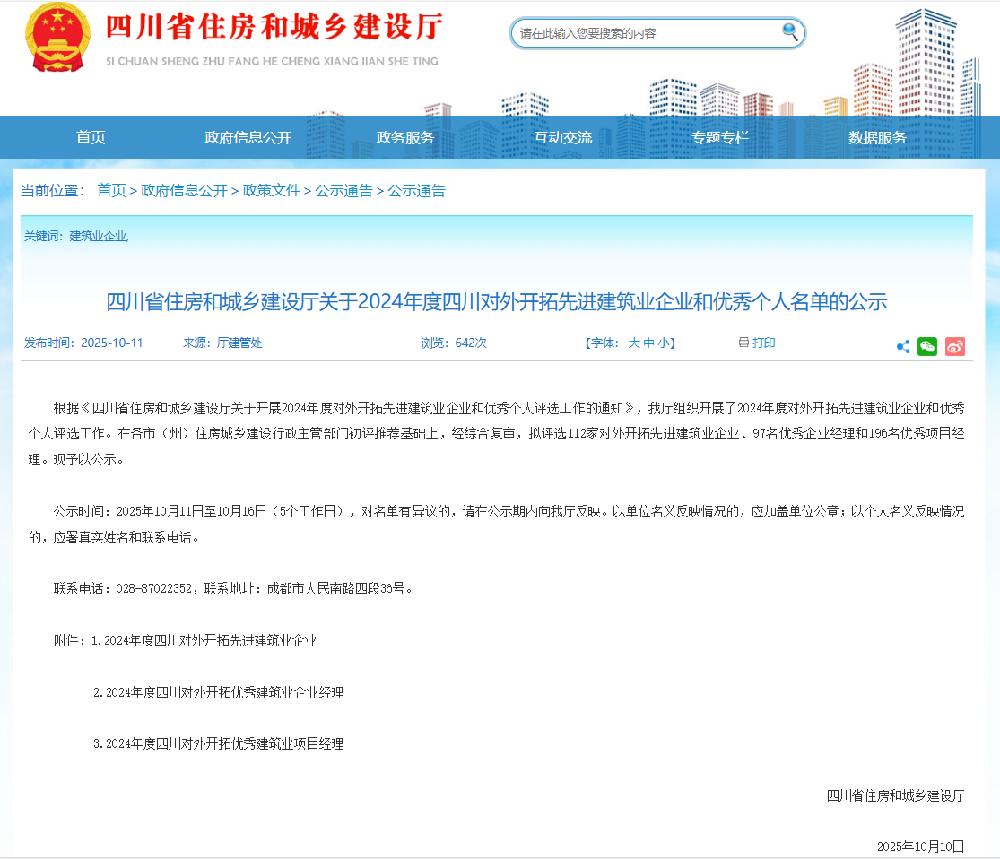Open the 政务服务 navigation menu

pyautogui.click(x=404, y=137)
